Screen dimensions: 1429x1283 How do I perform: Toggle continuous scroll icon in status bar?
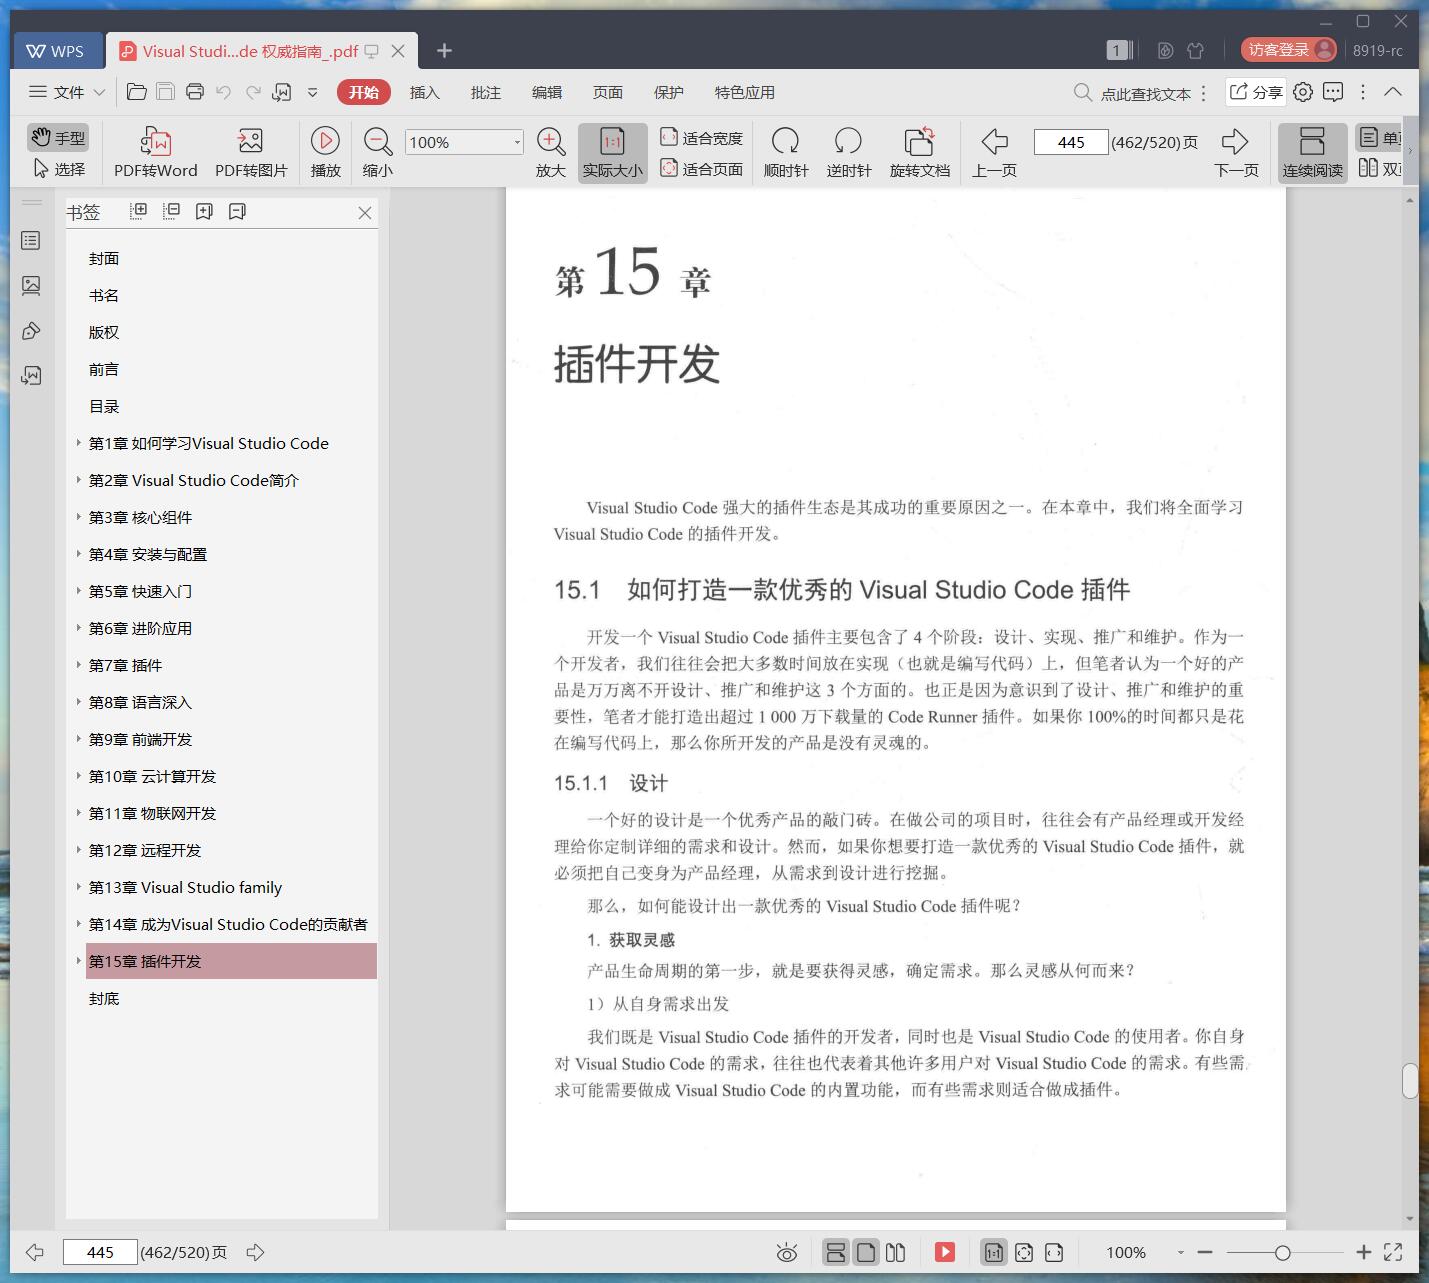click(835, 1252)
